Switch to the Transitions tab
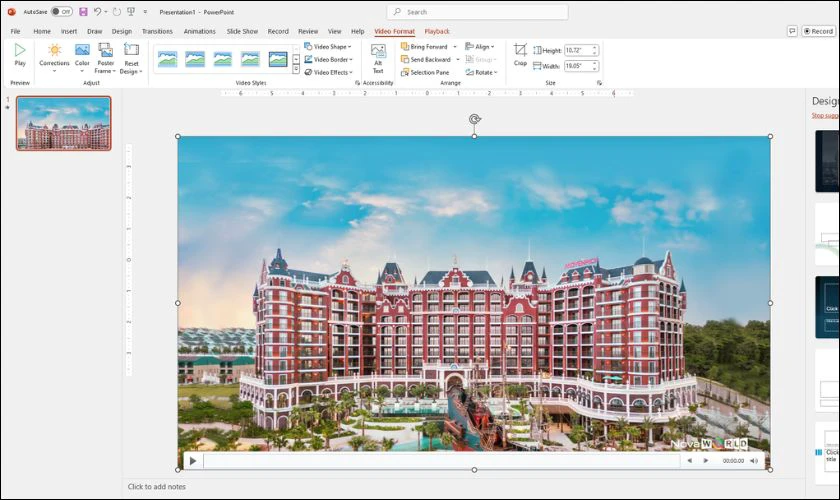The width and height of the screenshot is (840, 500). click(157, 31)
